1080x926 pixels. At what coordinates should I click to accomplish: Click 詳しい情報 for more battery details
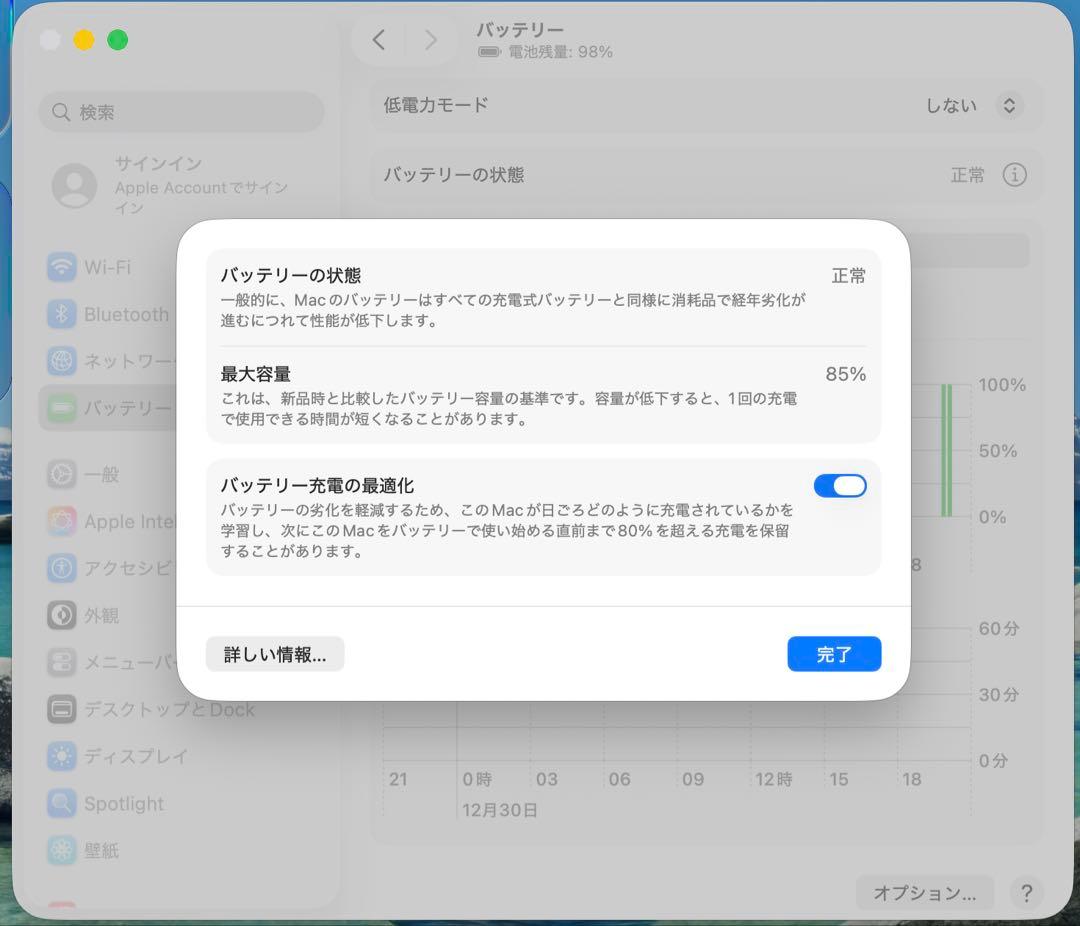(274, 653)
